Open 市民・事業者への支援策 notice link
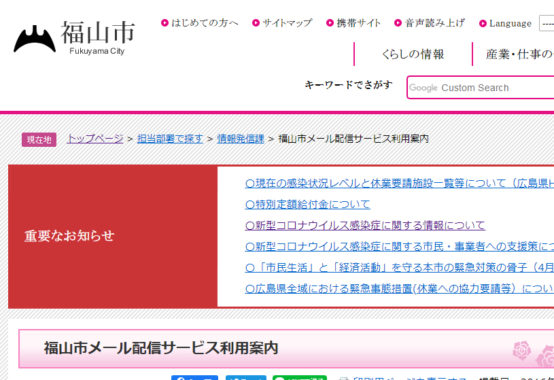 400,247
